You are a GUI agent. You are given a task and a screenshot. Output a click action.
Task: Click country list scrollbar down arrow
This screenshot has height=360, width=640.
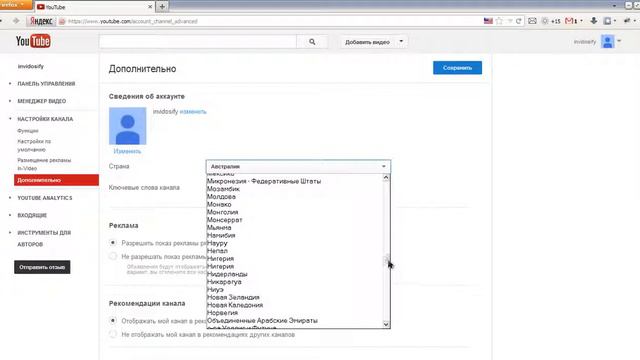(386, 324)
